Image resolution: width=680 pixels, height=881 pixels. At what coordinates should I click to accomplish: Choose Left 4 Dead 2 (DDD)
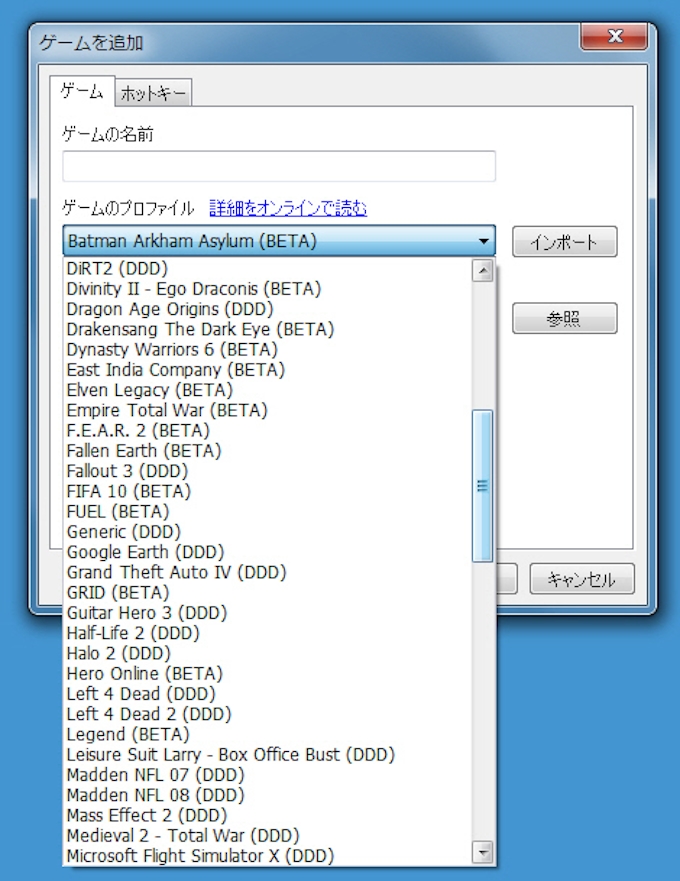tap(148, 714)
